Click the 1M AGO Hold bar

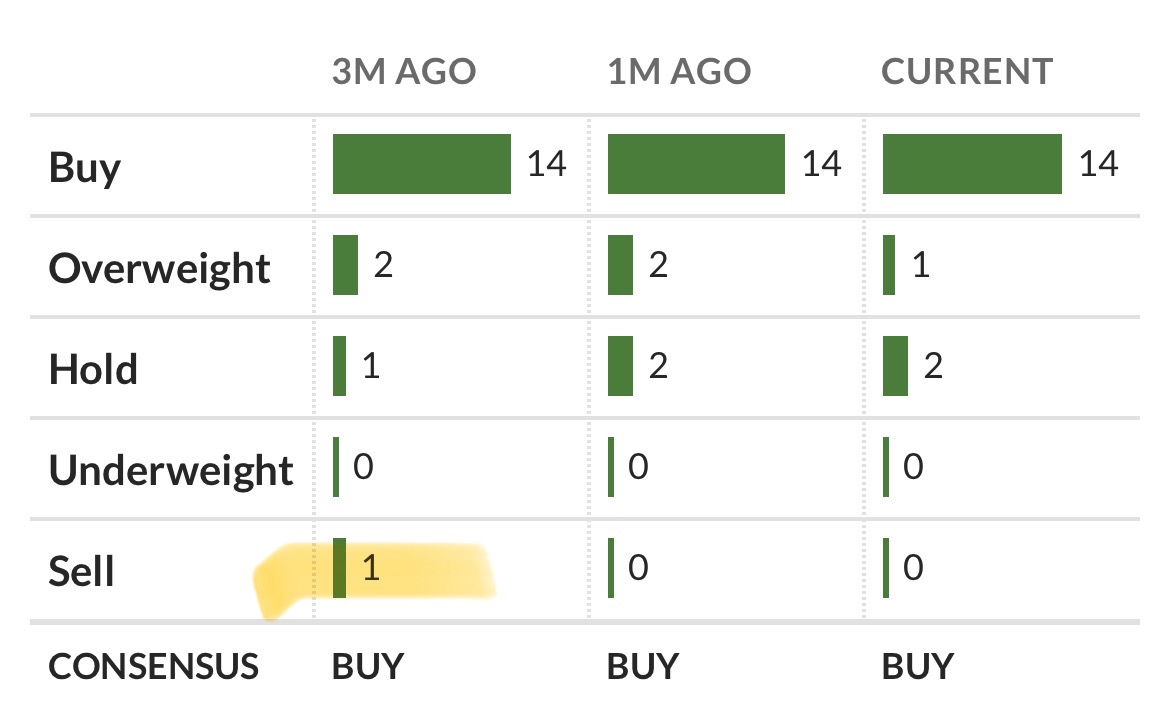(x=620, y=366)
